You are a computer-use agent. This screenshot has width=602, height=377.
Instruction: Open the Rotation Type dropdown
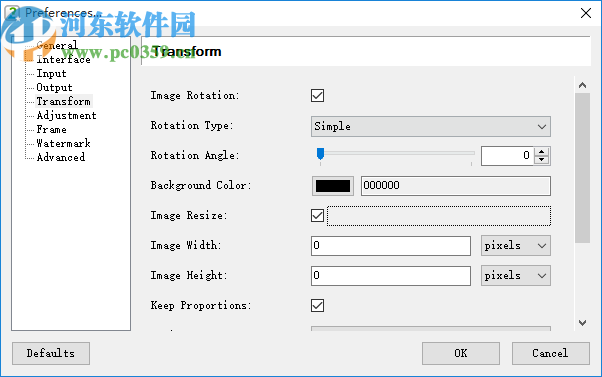[431, 126]
